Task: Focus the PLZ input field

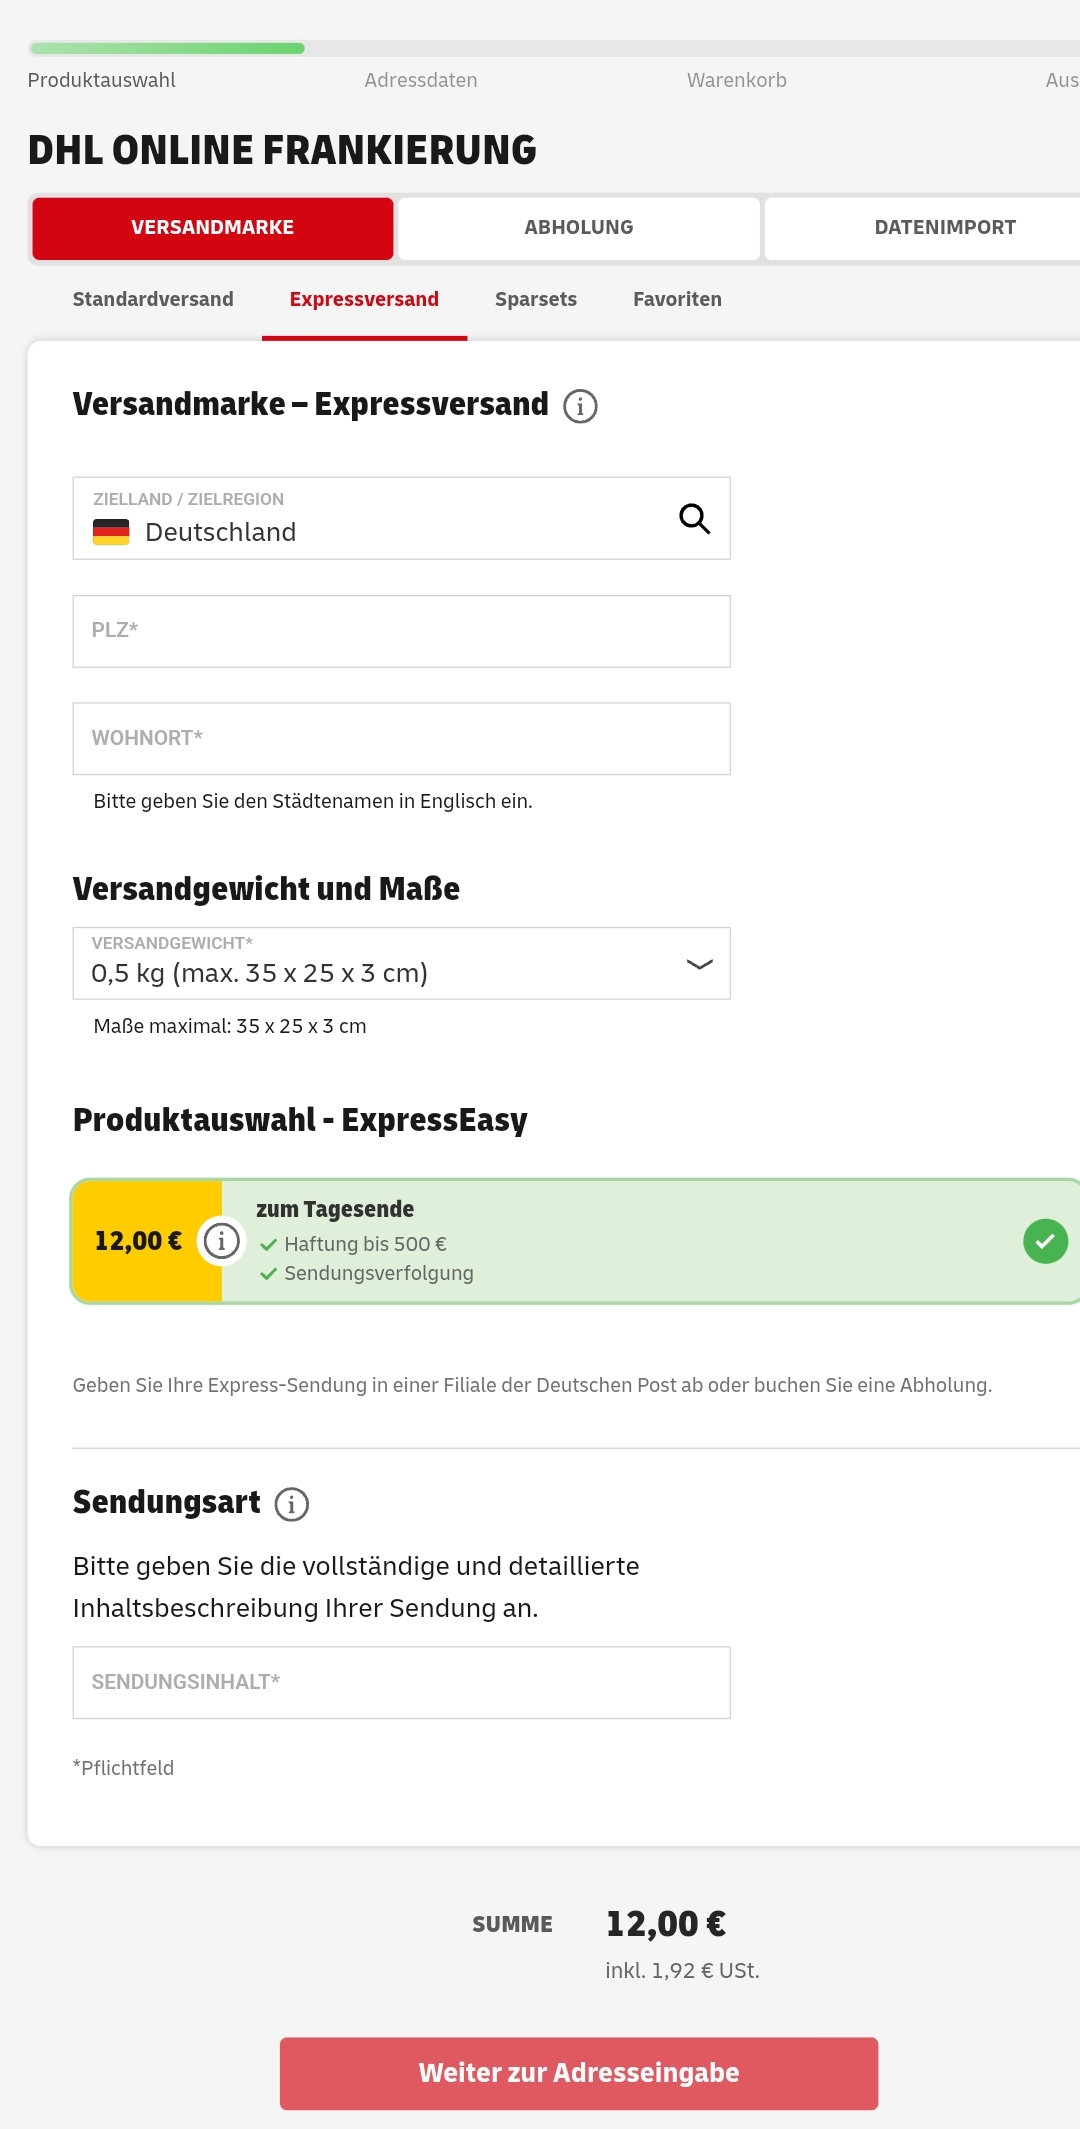Action: point(402,631)
